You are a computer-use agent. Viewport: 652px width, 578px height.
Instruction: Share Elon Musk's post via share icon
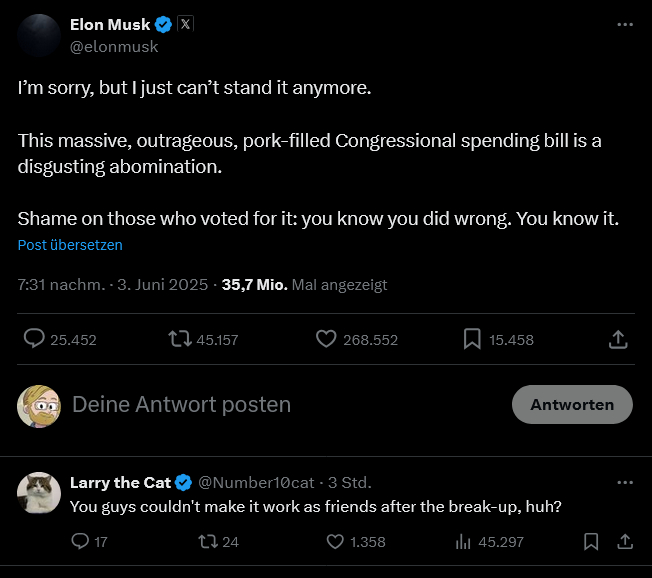pos(618,339)
